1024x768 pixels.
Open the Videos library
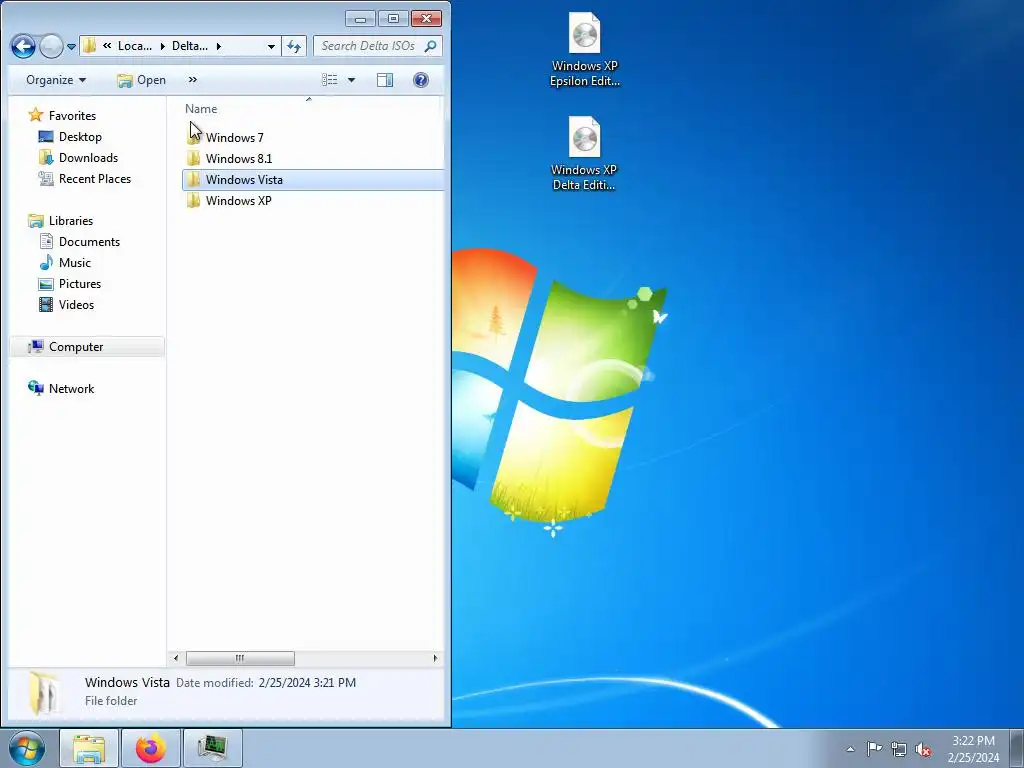pyautogui.click(x=76, y=304)
